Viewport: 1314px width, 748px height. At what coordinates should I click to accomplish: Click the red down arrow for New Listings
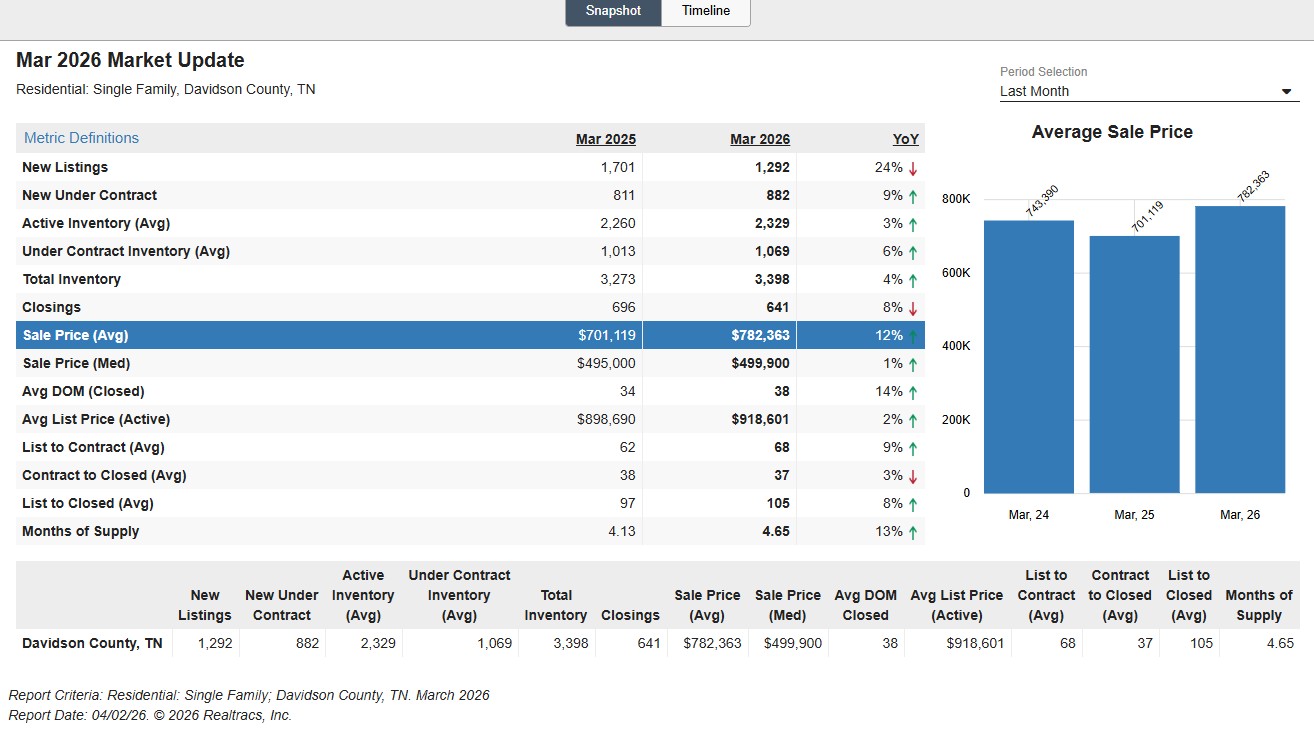tap(913, 168)
